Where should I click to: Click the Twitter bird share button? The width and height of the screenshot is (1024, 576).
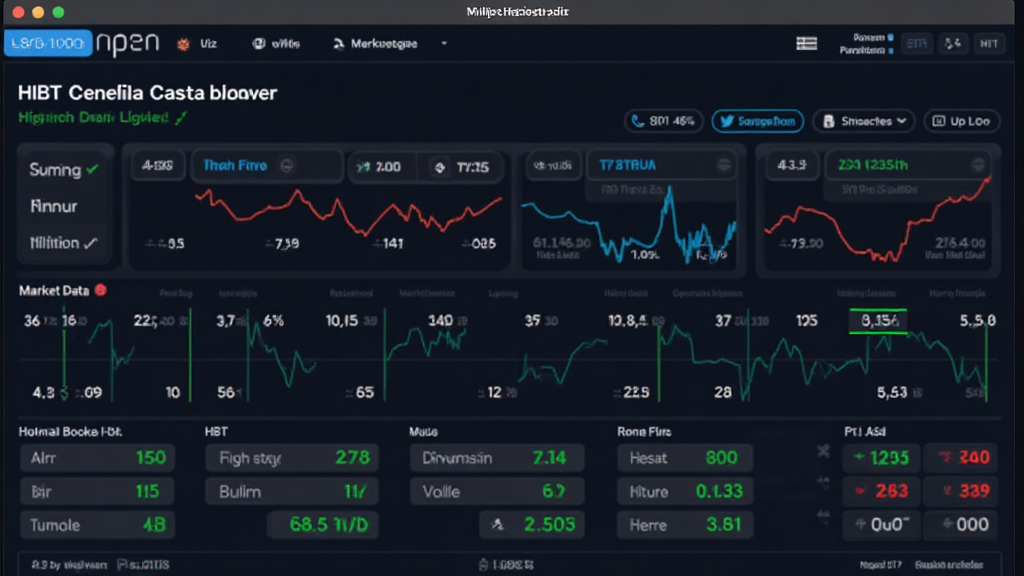point(757,121)
